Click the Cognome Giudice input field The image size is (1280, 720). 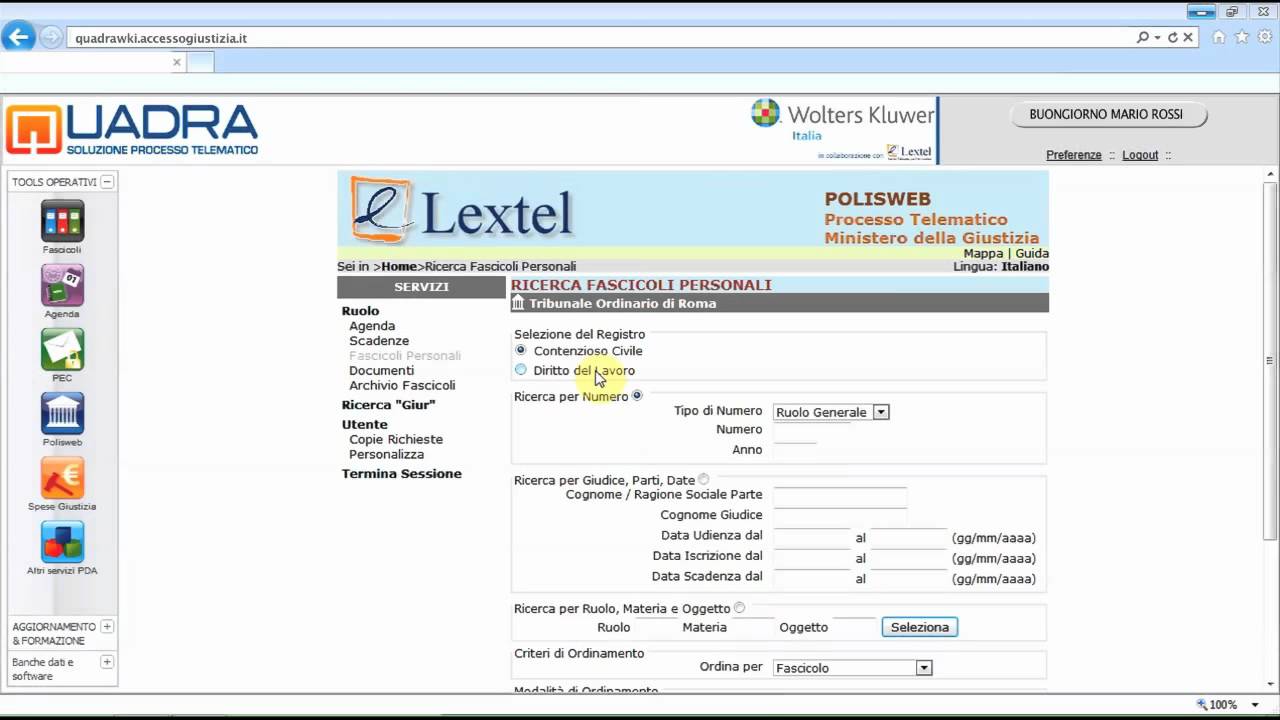840,515
